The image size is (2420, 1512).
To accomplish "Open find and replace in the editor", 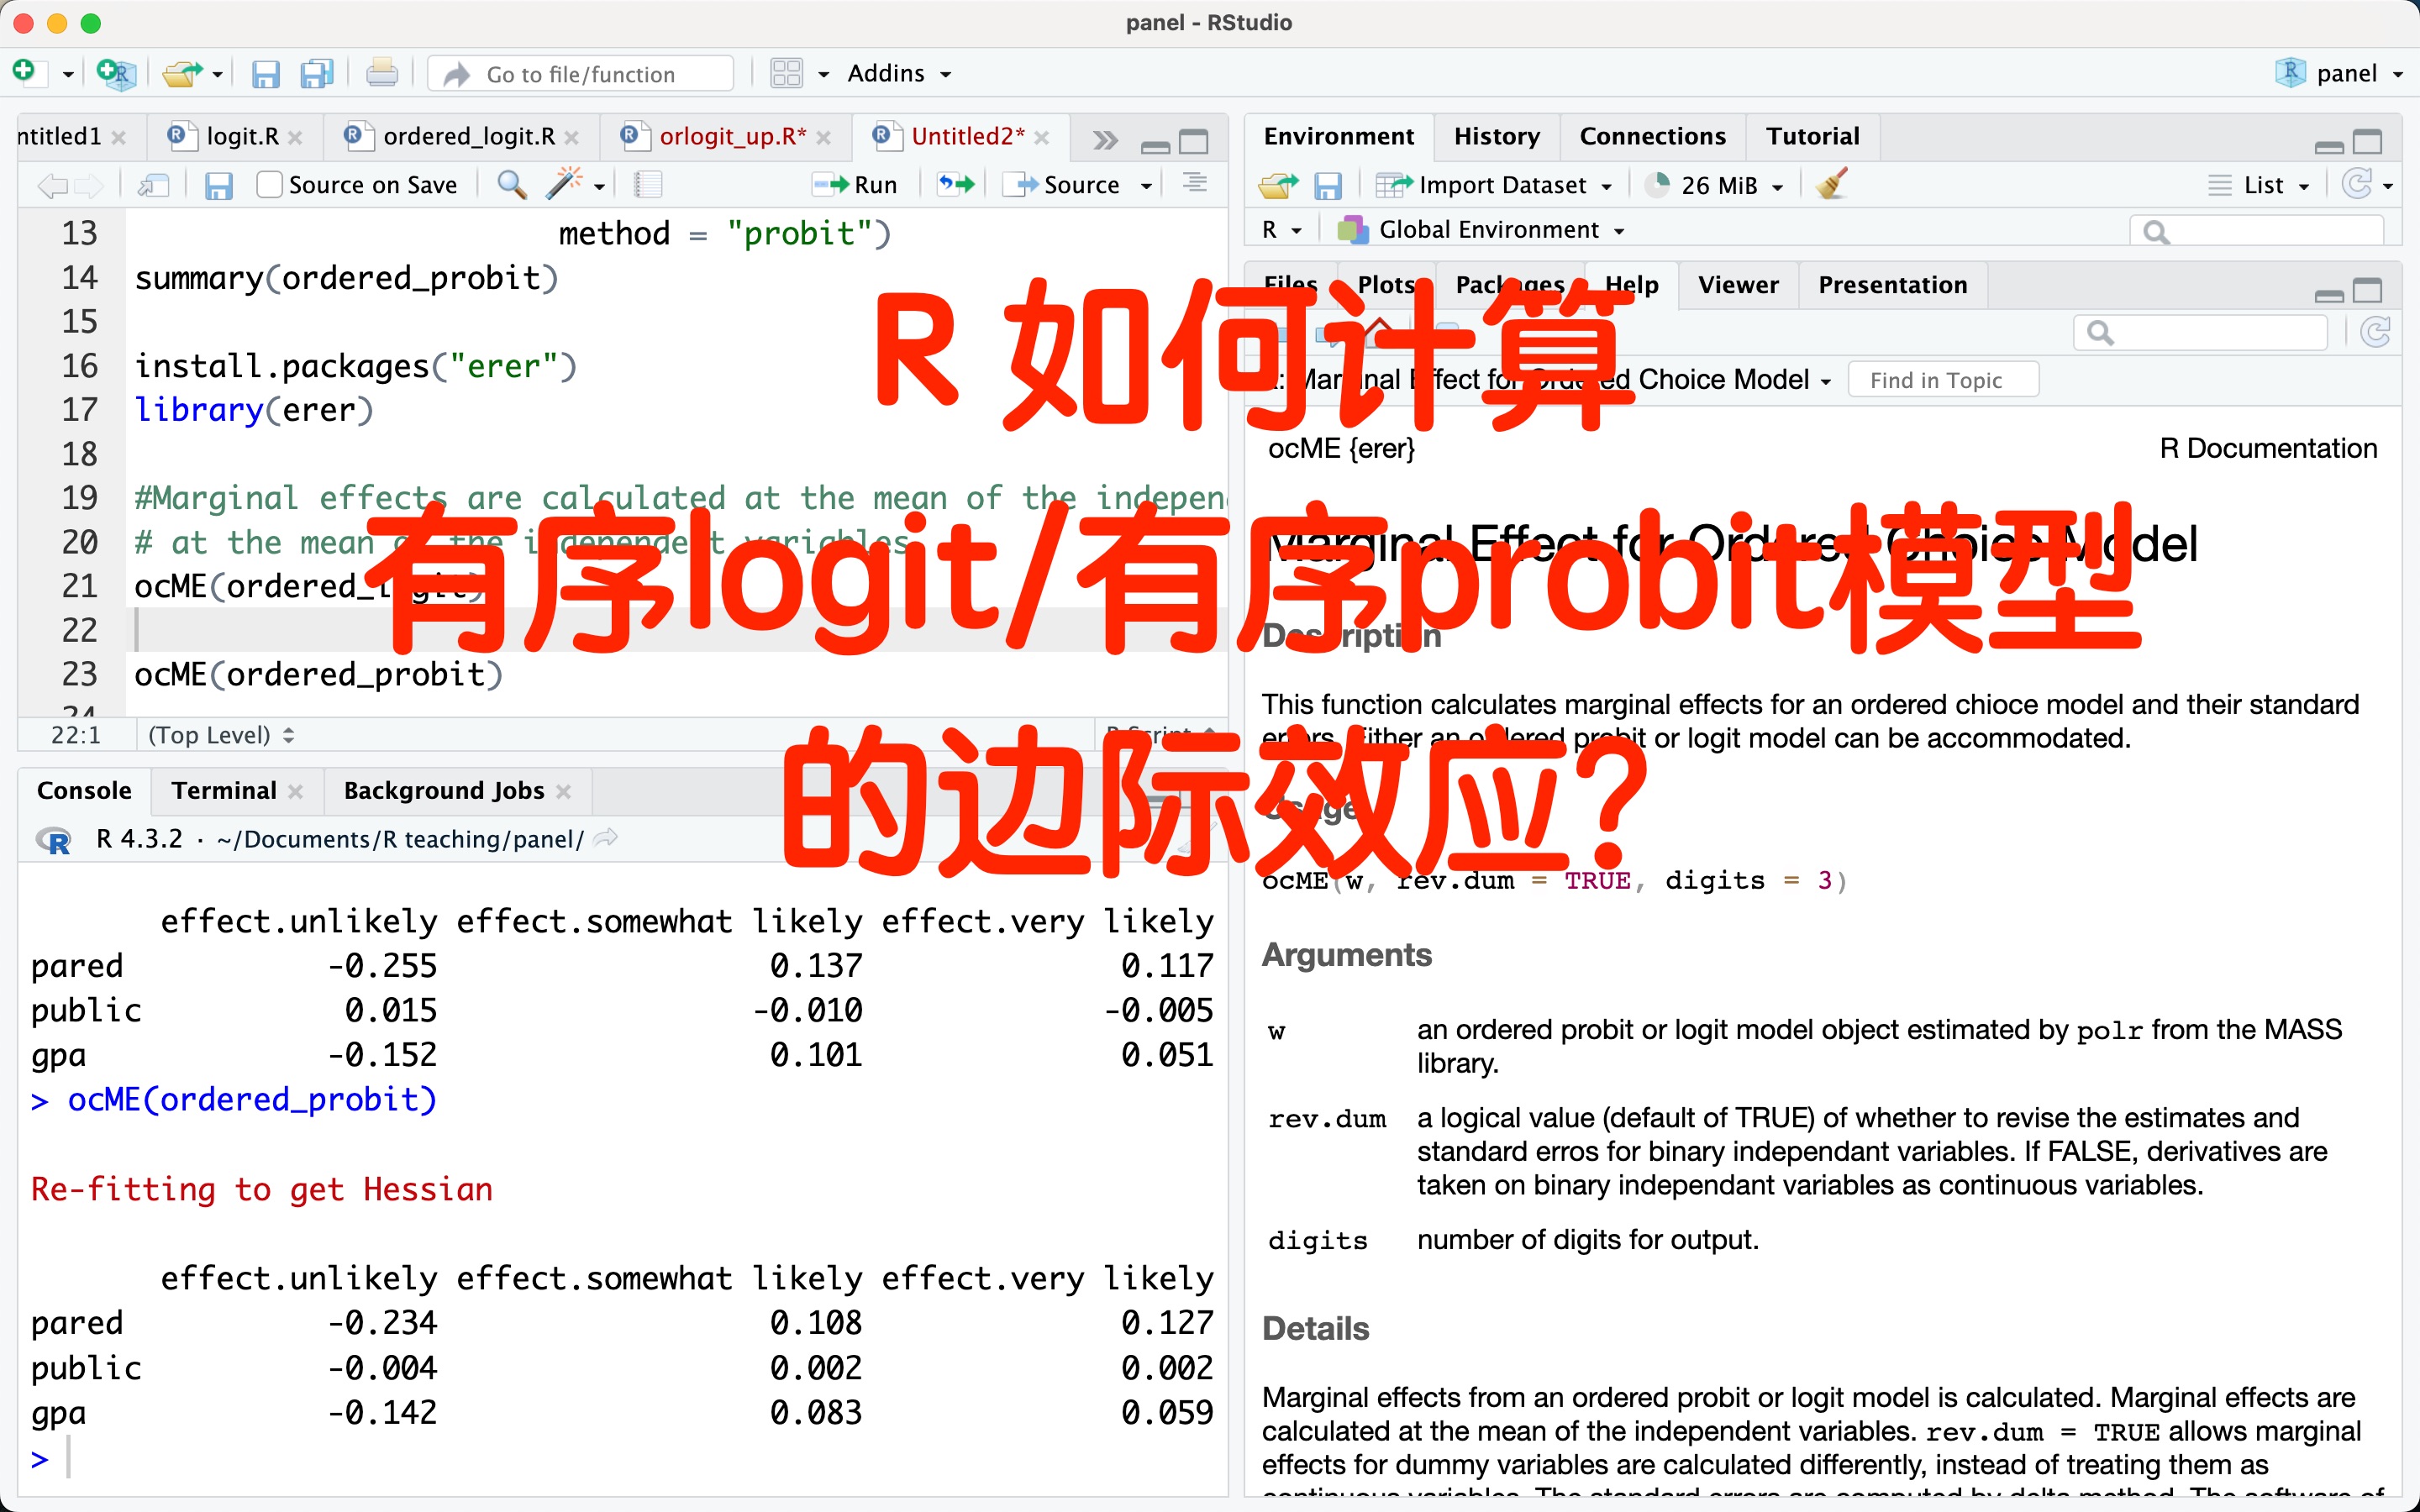I will (x=511, y=185).
